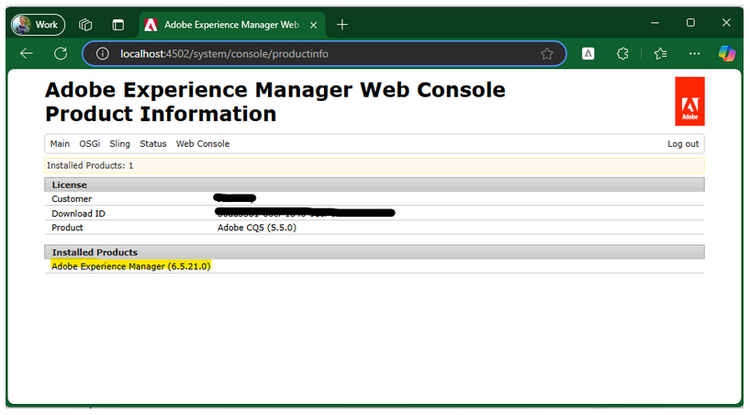Screen dimensions: 750x415
Task: Close the Adobe Experience Manager tab
Action: (314, 25)
